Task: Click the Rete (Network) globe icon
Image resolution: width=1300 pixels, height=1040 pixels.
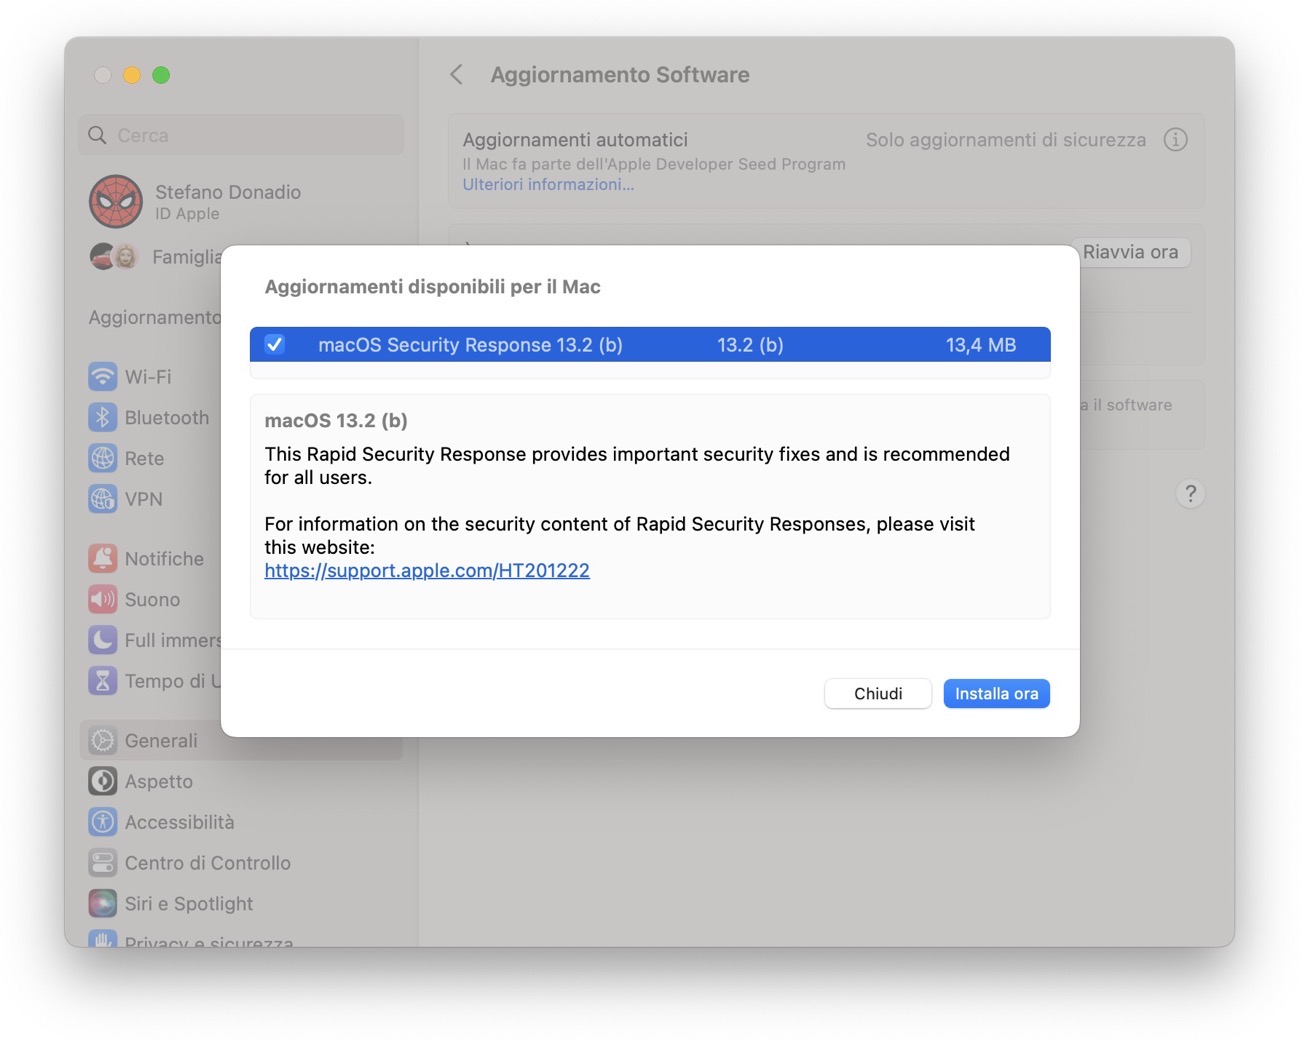Action: tap(103, 458)
